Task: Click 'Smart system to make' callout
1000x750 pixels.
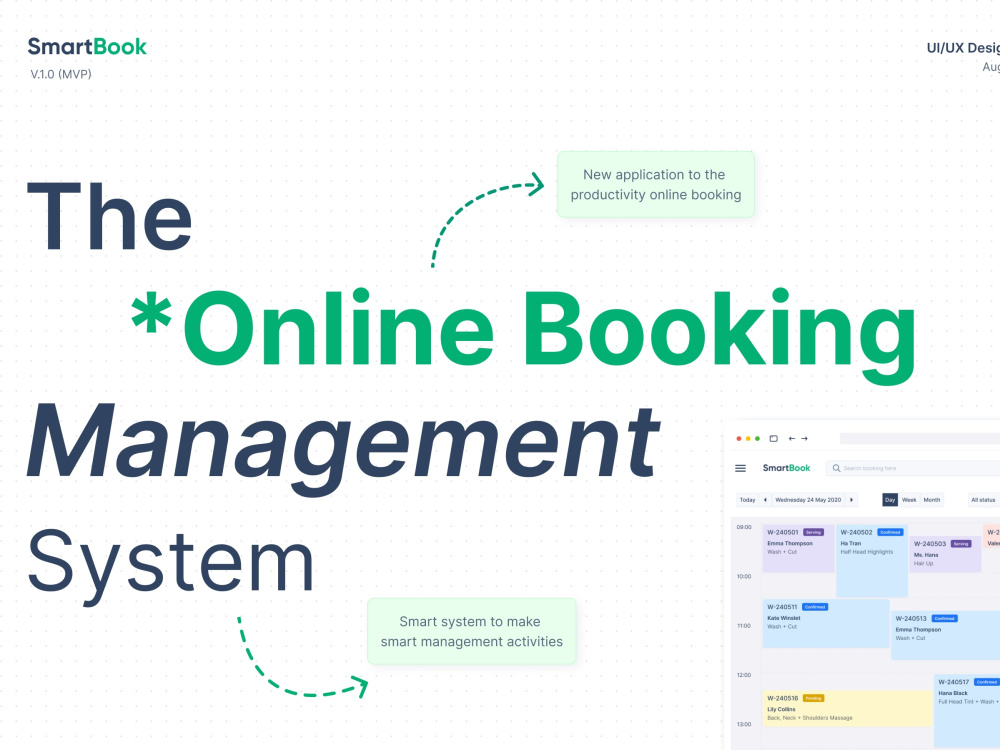Action: (x=472, y=631)
